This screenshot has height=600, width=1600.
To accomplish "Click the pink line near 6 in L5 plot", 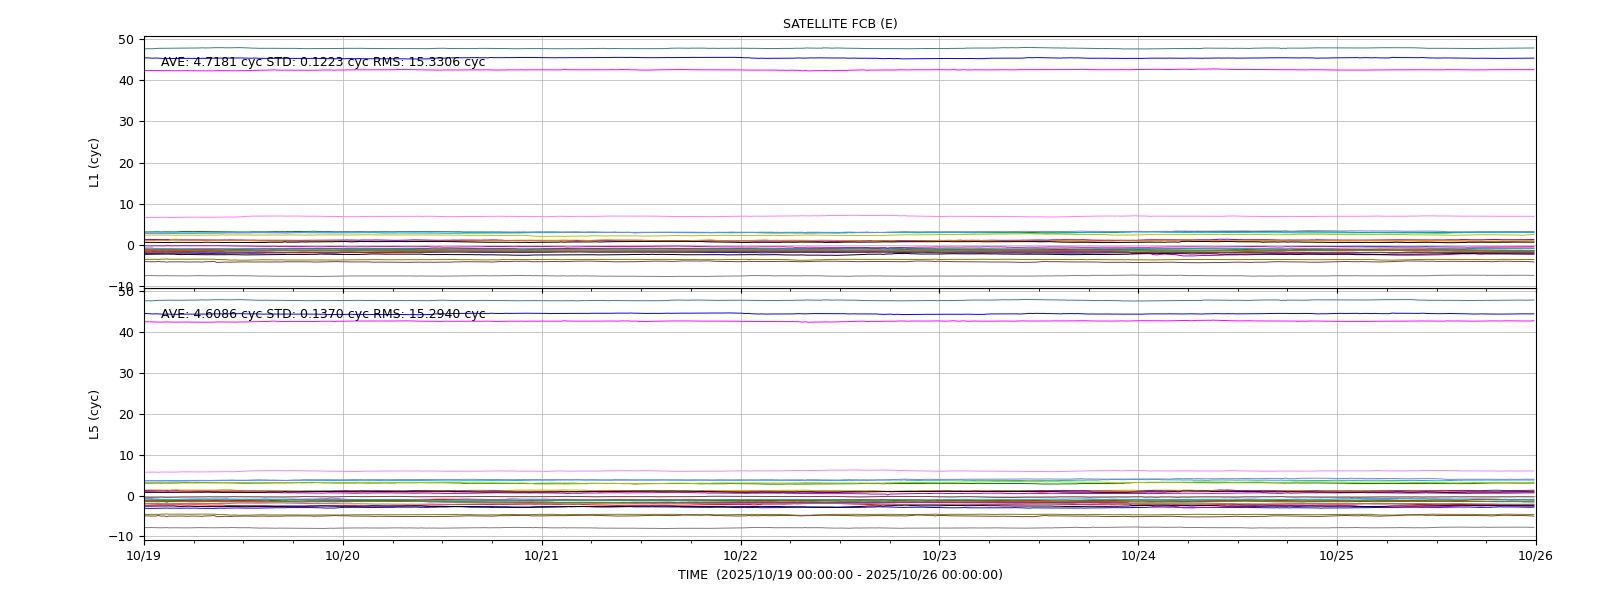I will (840, 471).
